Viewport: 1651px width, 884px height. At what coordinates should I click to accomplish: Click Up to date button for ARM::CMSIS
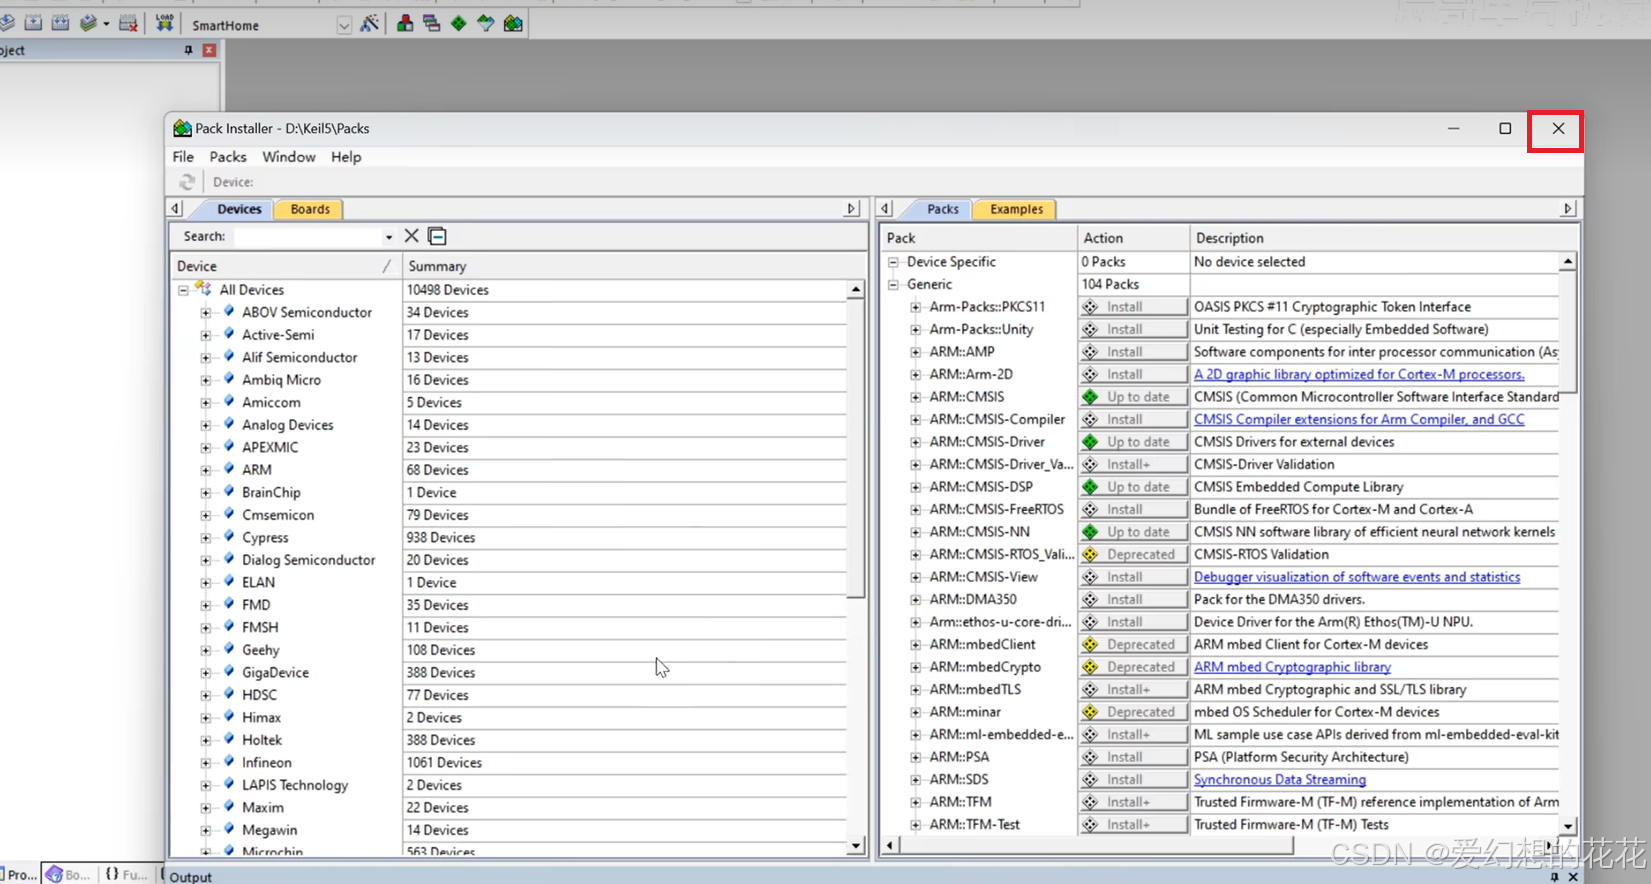tap(1133, 397)
